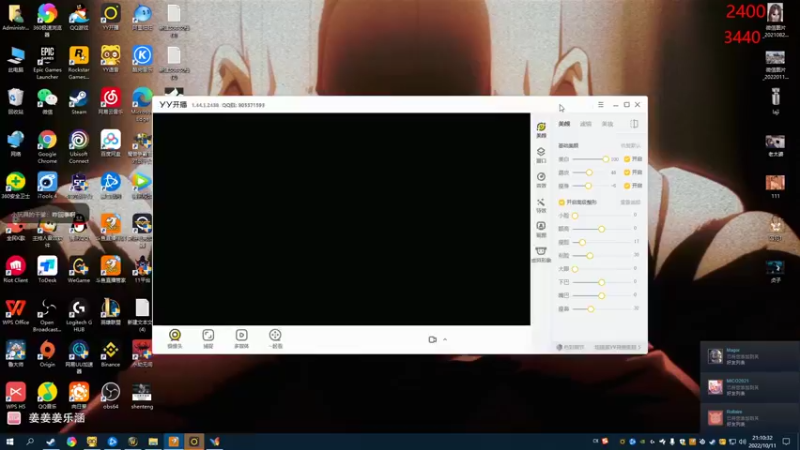800x450 pixels.
Task: Click the 美白 whitening slider handle
Action: pos(606,159)
